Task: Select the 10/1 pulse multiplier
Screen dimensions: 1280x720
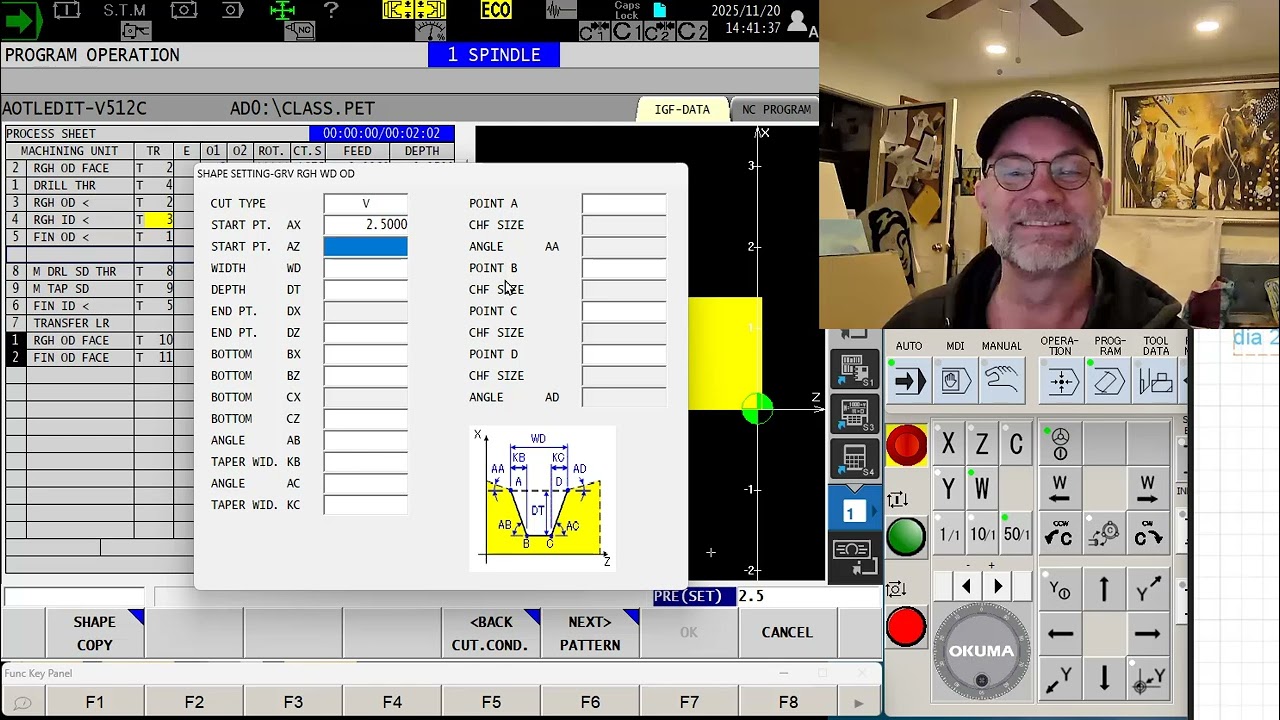Action: 982,534
